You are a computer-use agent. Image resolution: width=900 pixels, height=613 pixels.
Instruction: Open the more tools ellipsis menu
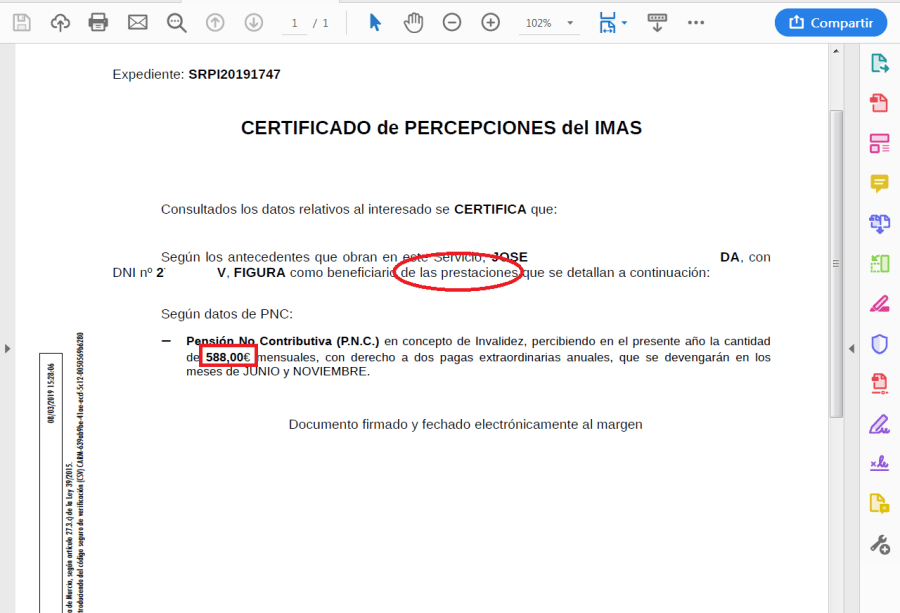[696, 22]
